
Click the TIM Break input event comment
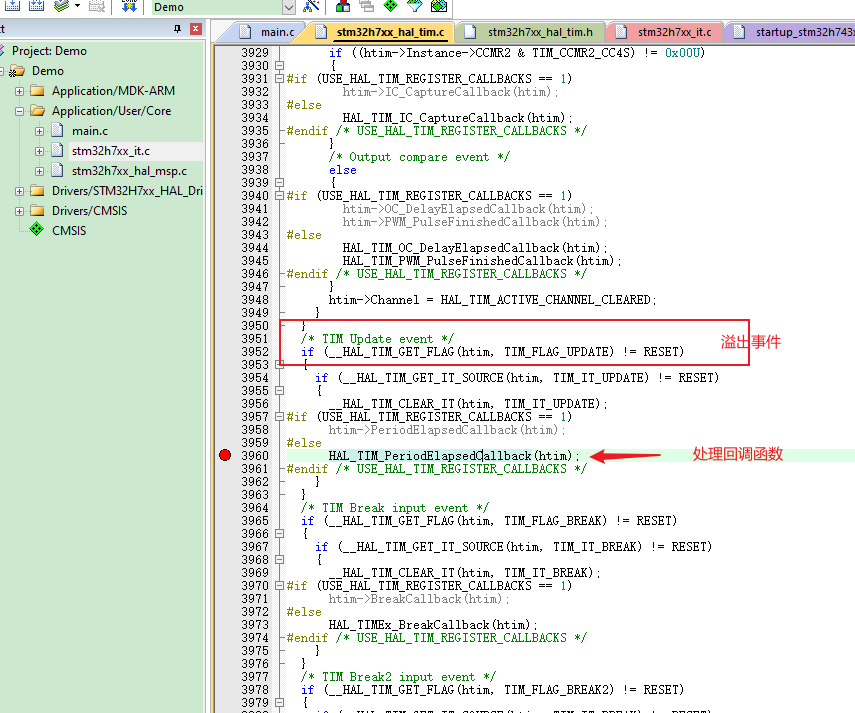394,508
